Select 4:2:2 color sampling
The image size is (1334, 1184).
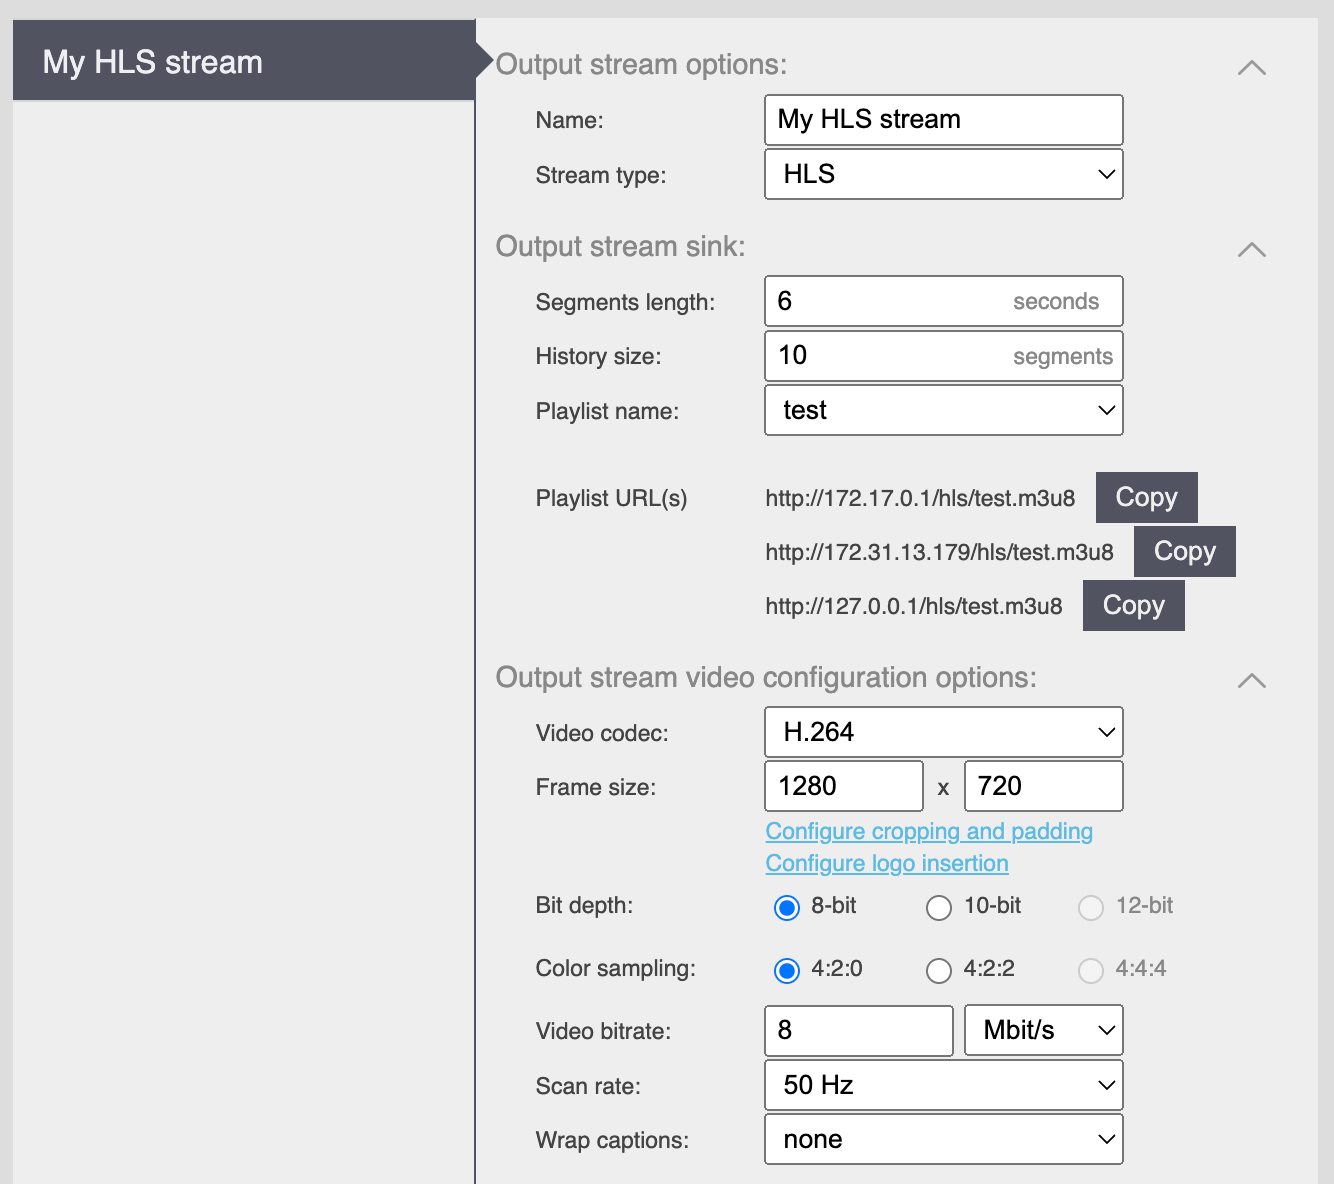939,970
